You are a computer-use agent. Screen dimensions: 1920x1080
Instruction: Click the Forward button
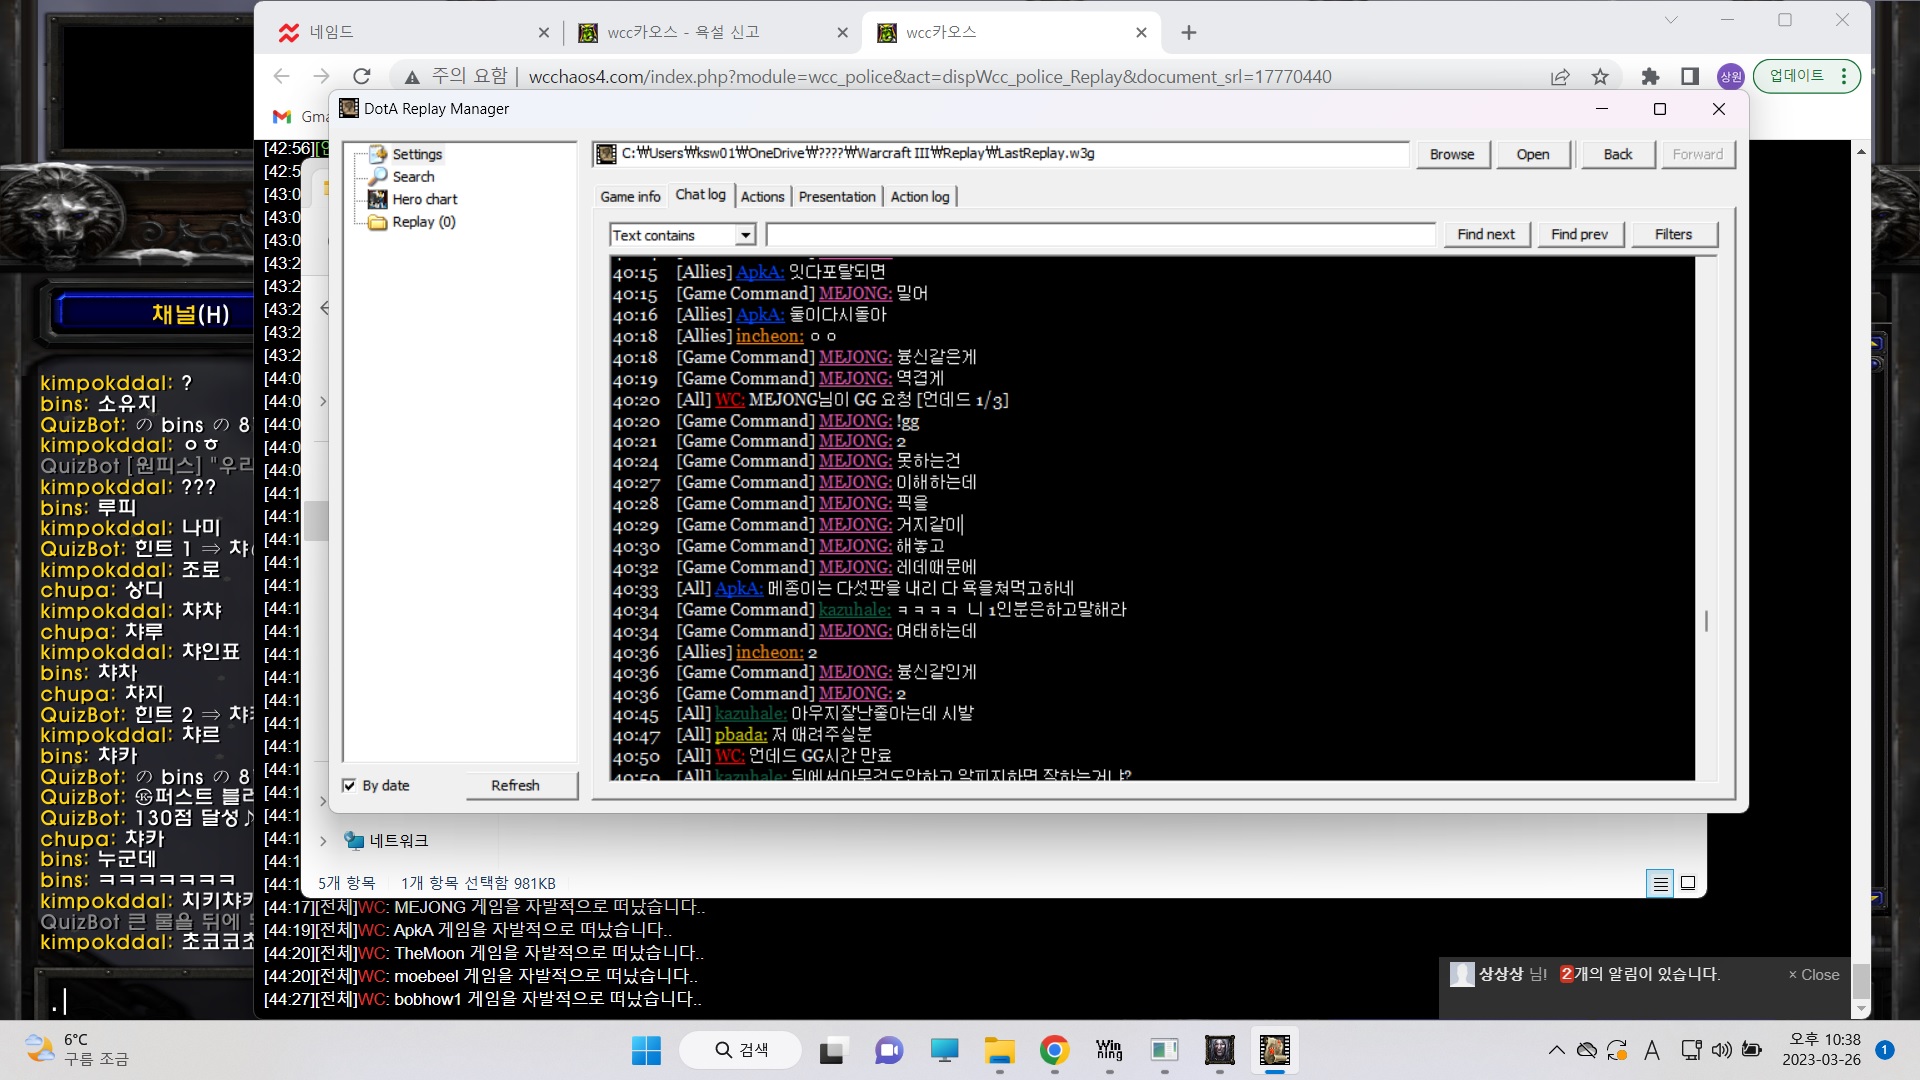(1697, 154)
